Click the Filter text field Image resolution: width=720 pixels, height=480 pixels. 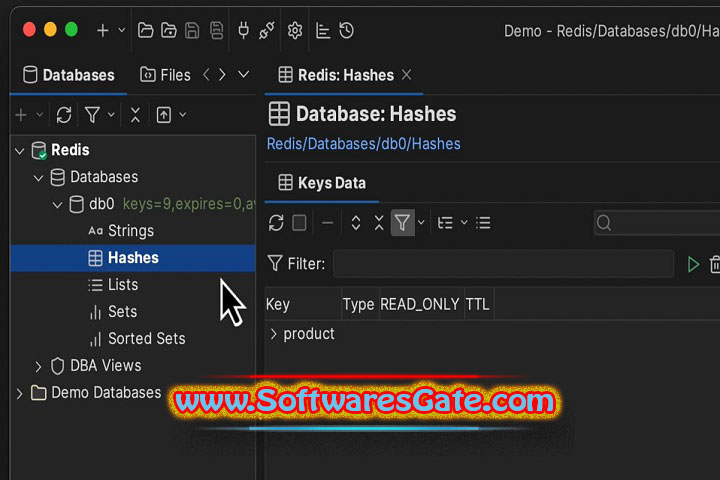pos(503,264)
